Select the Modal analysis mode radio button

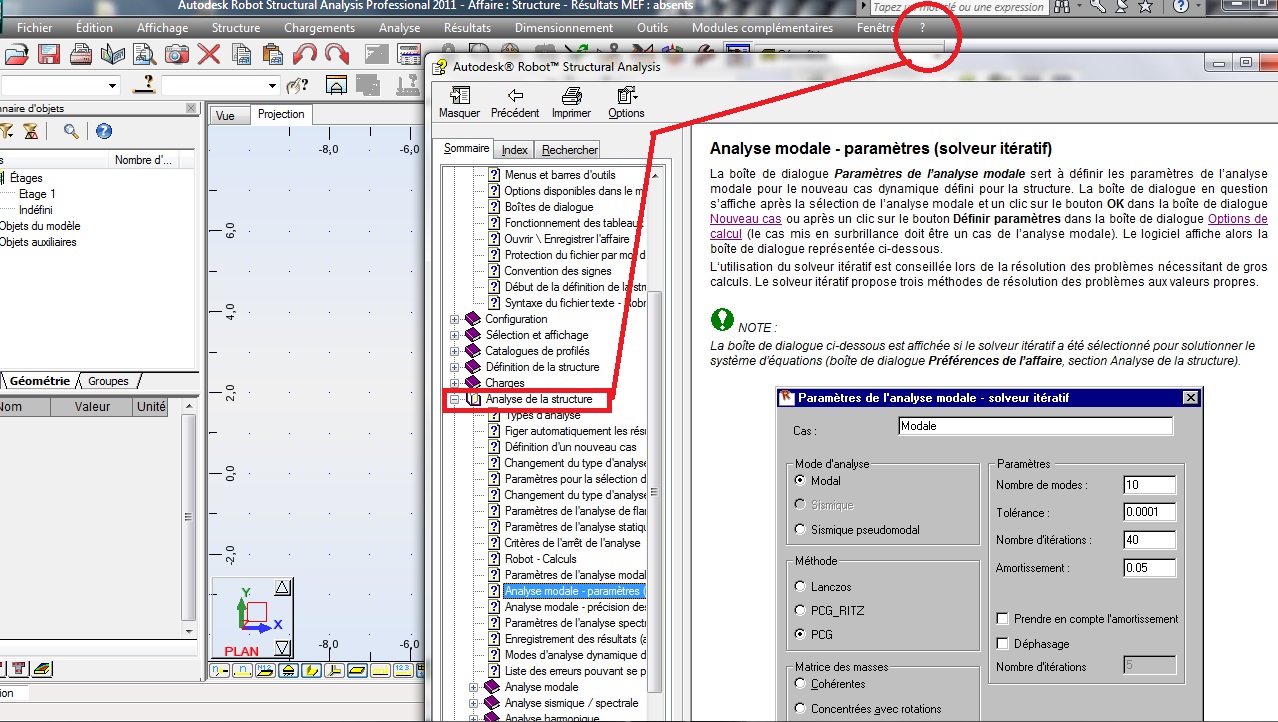(x=799, y=481)
